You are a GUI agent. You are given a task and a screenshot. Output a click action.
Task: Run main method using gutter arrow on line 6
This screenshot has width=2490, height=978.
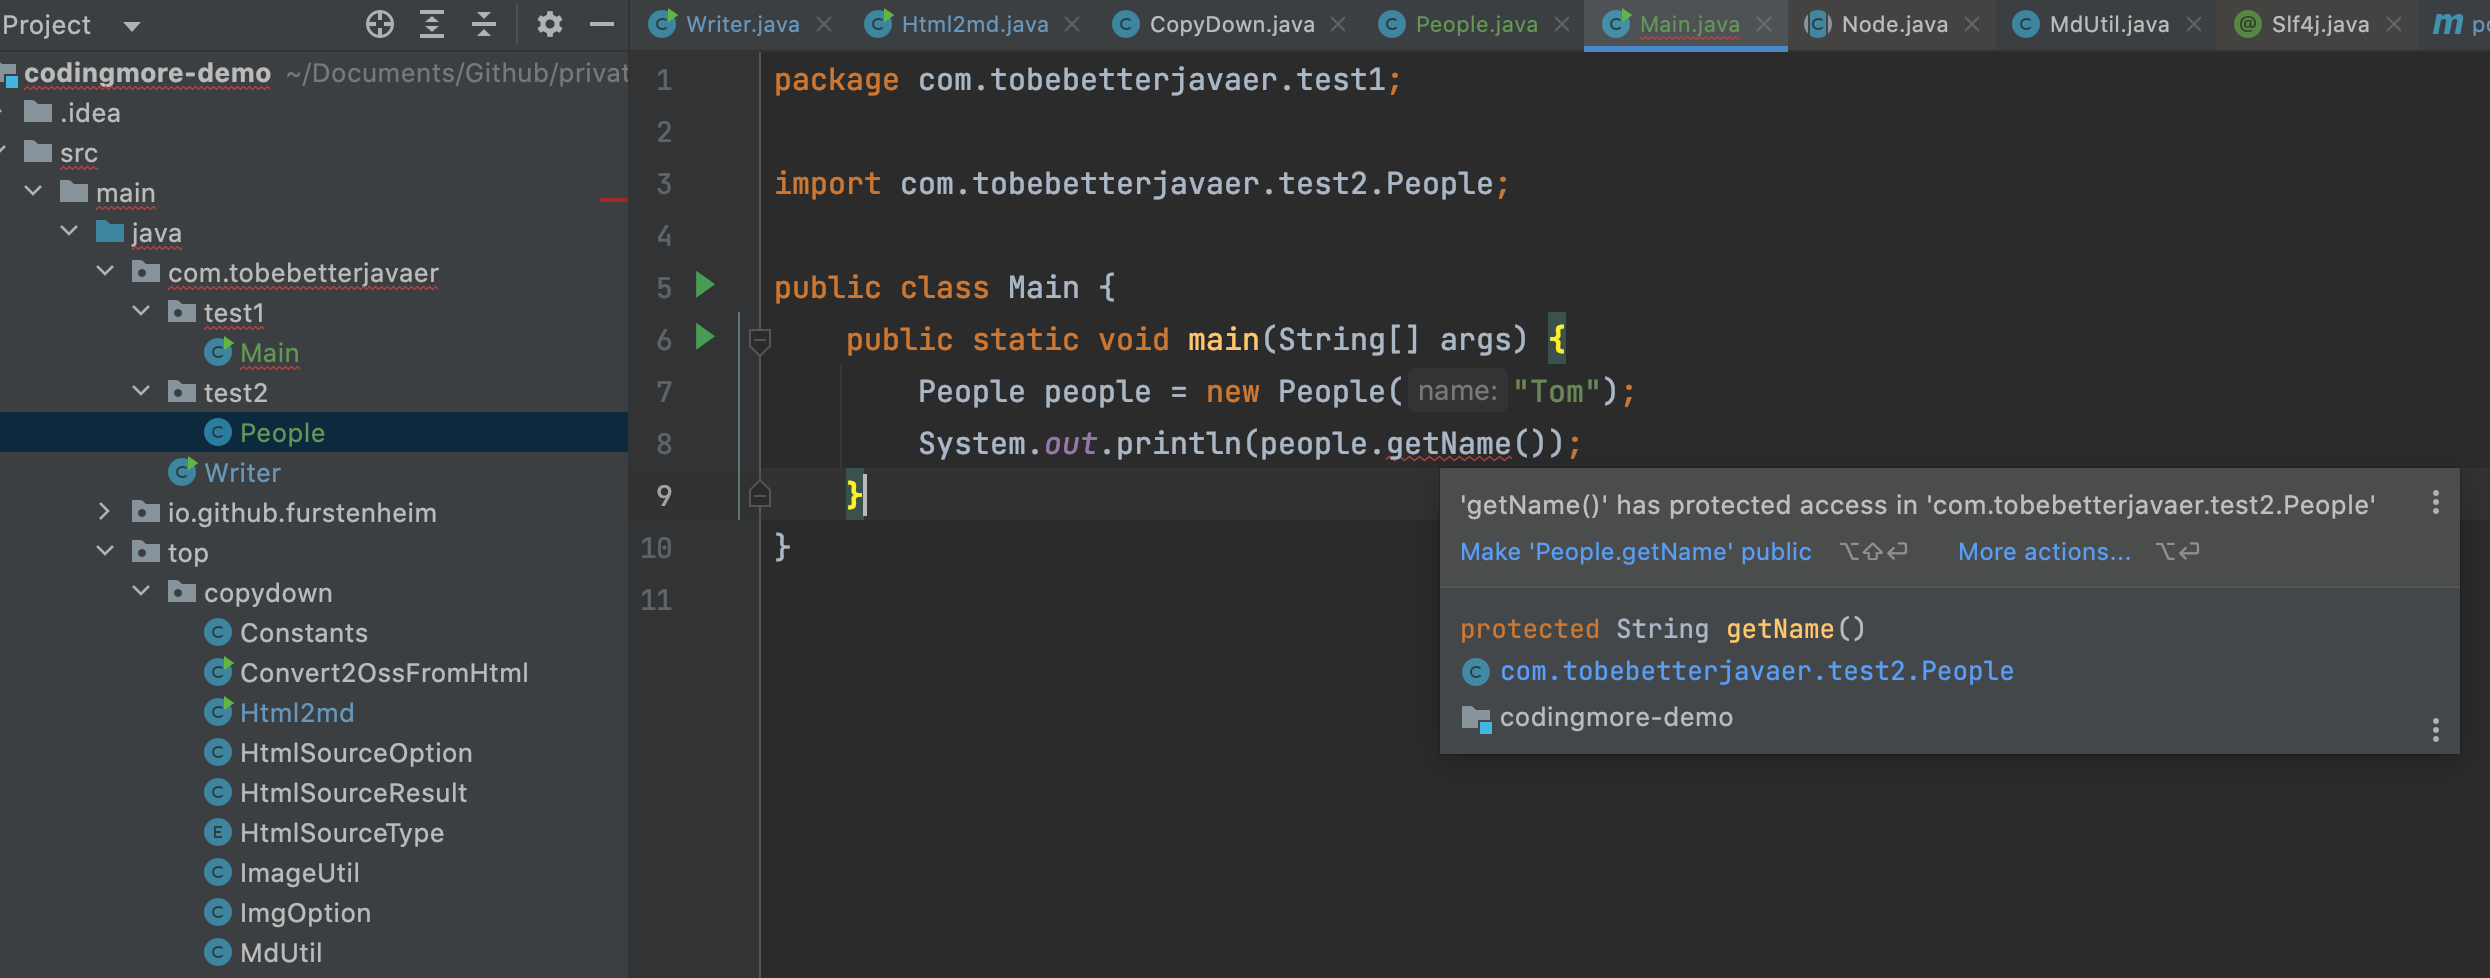click(705, 337)
